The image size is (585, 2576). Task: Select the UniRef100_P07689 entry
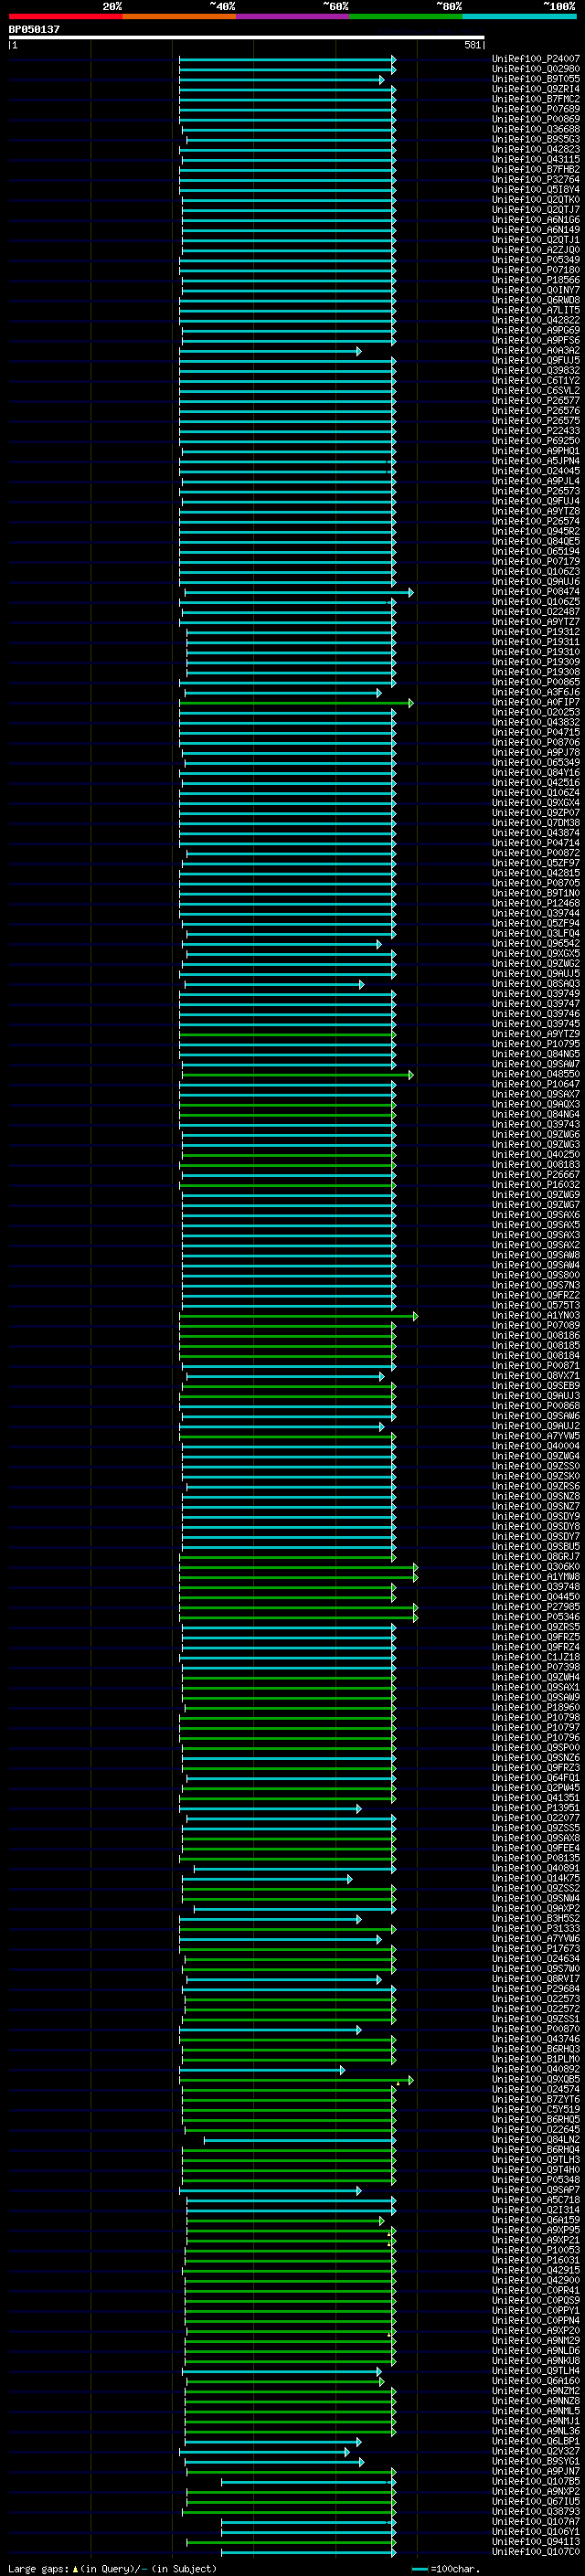(x=536, y=109)
